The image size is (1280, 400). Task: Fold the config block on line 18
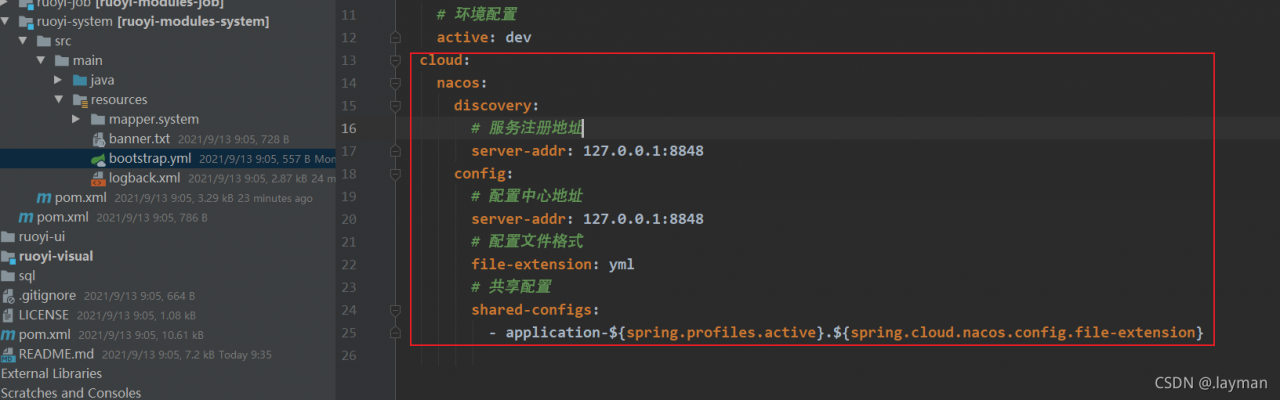[396, 174]
